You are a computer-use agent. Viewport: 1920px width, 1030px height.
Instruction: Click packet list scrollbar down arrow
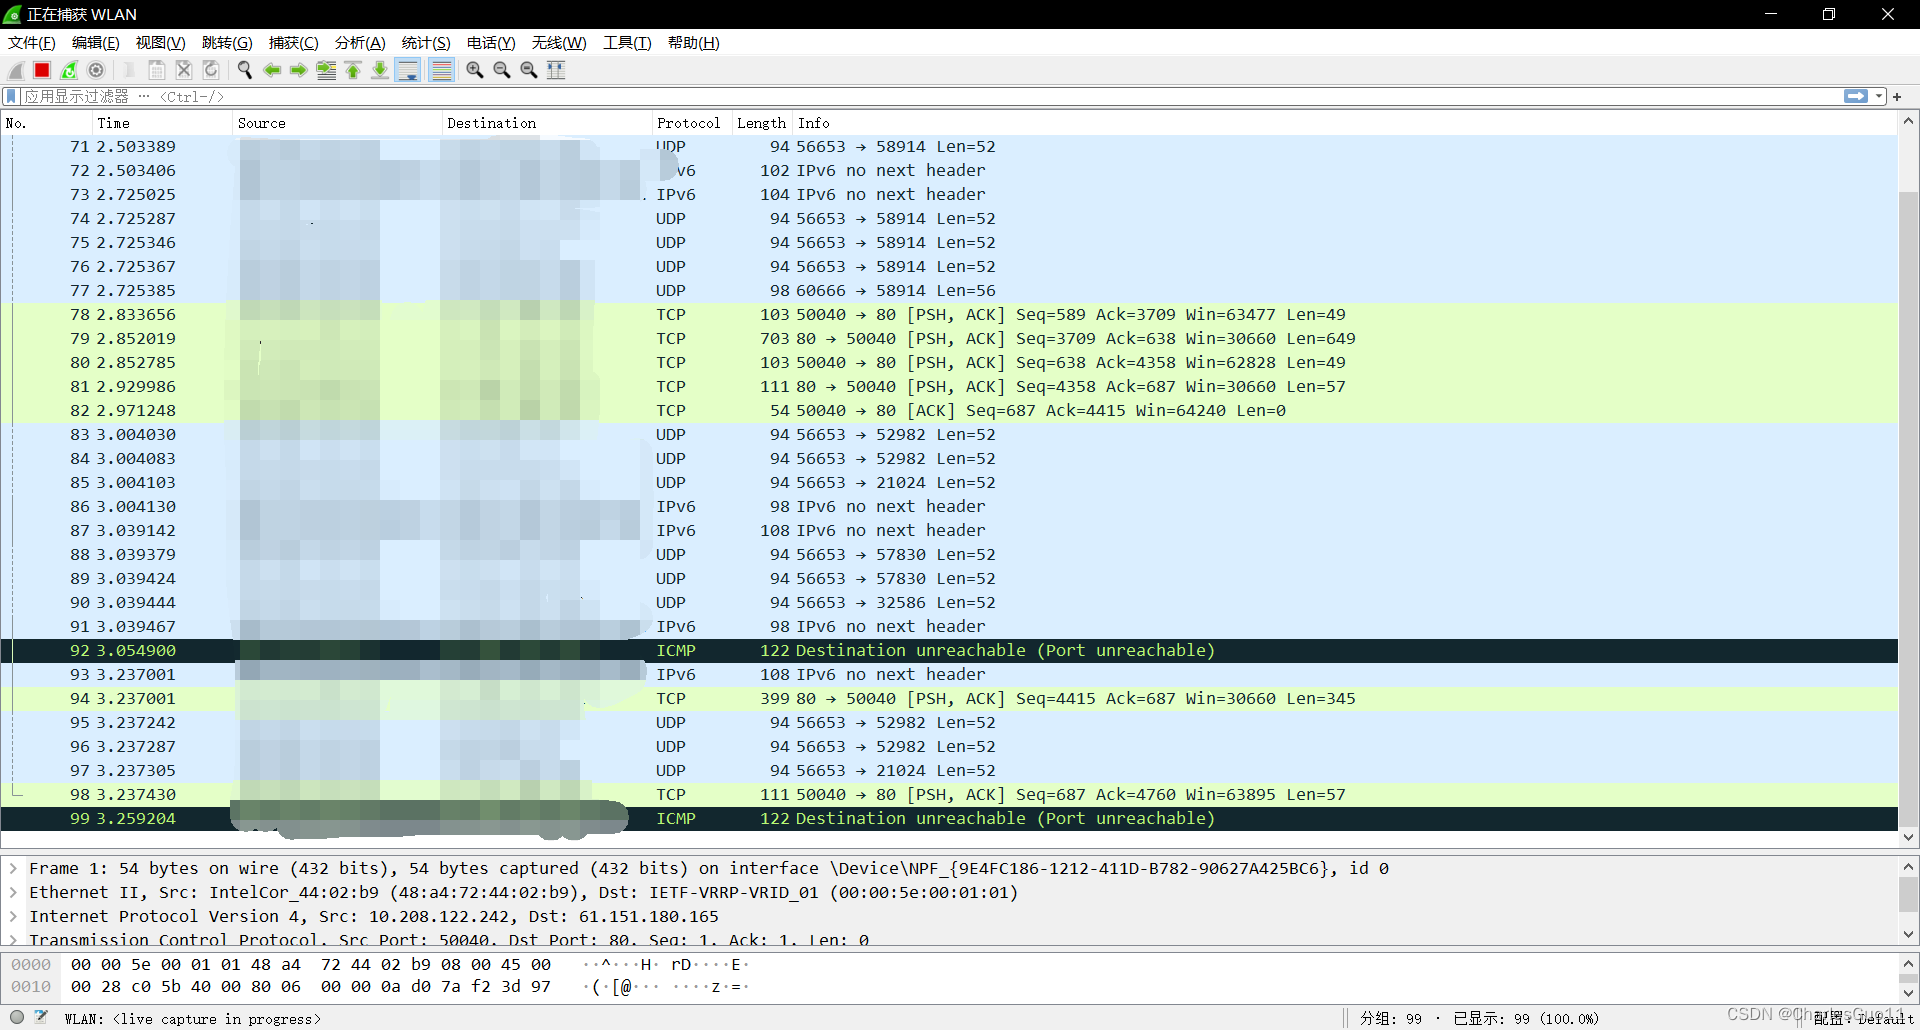pyautogui.click(x=1908, y=837)
